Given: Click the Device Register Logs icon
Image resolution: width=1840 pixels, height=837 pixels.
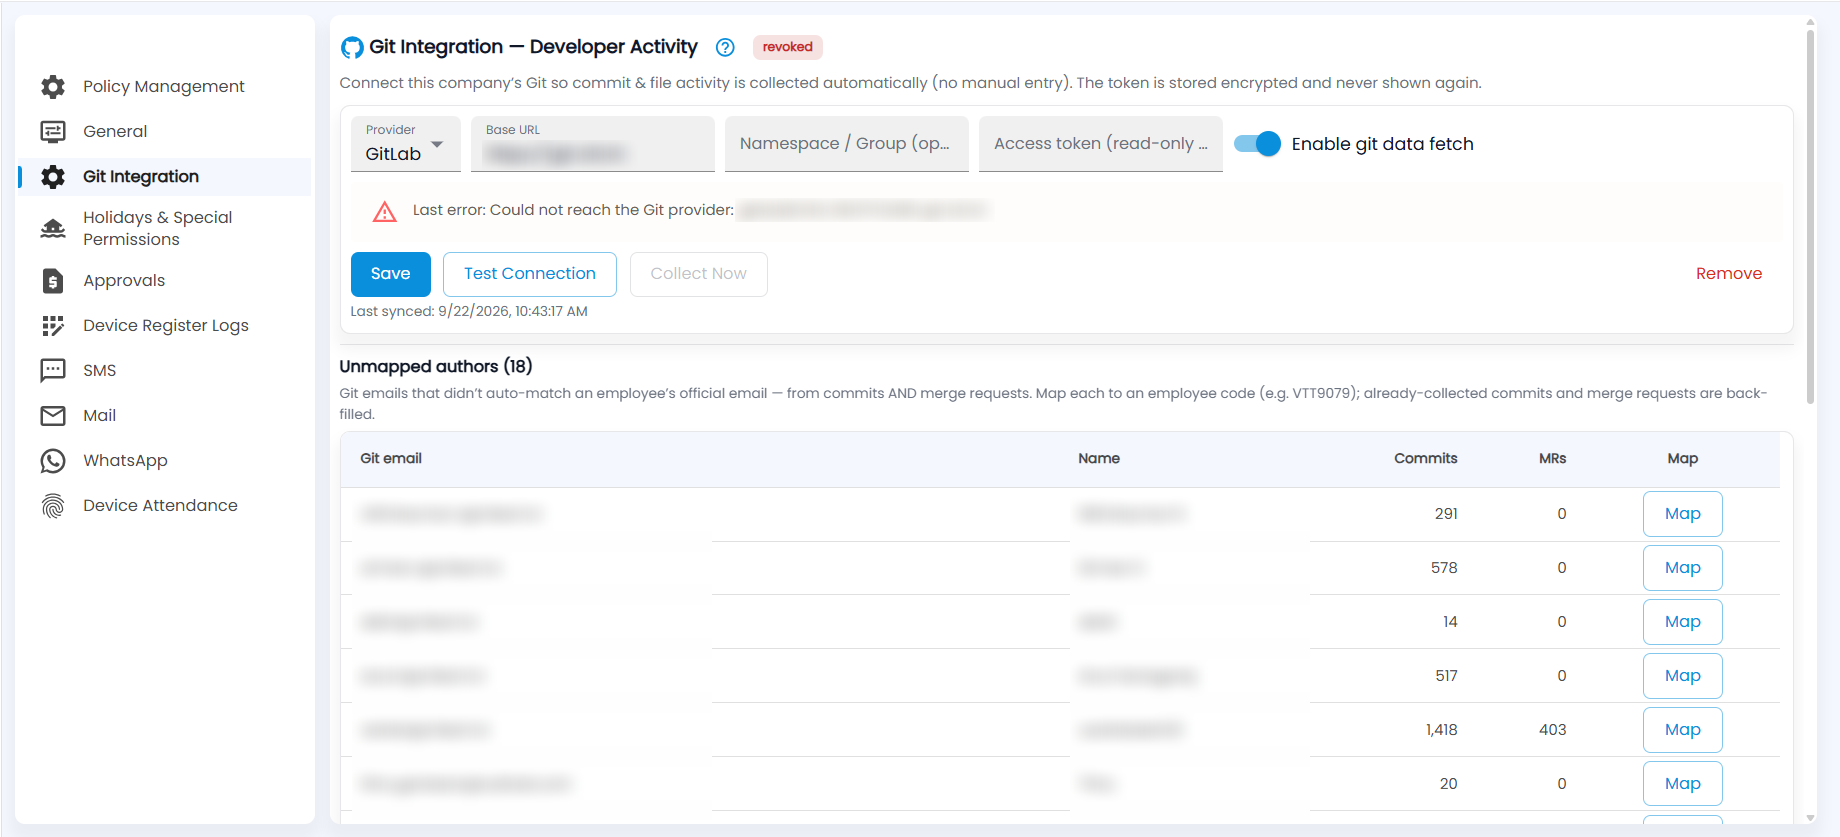Looking at the screenshot, I should (x=53, y=326).
